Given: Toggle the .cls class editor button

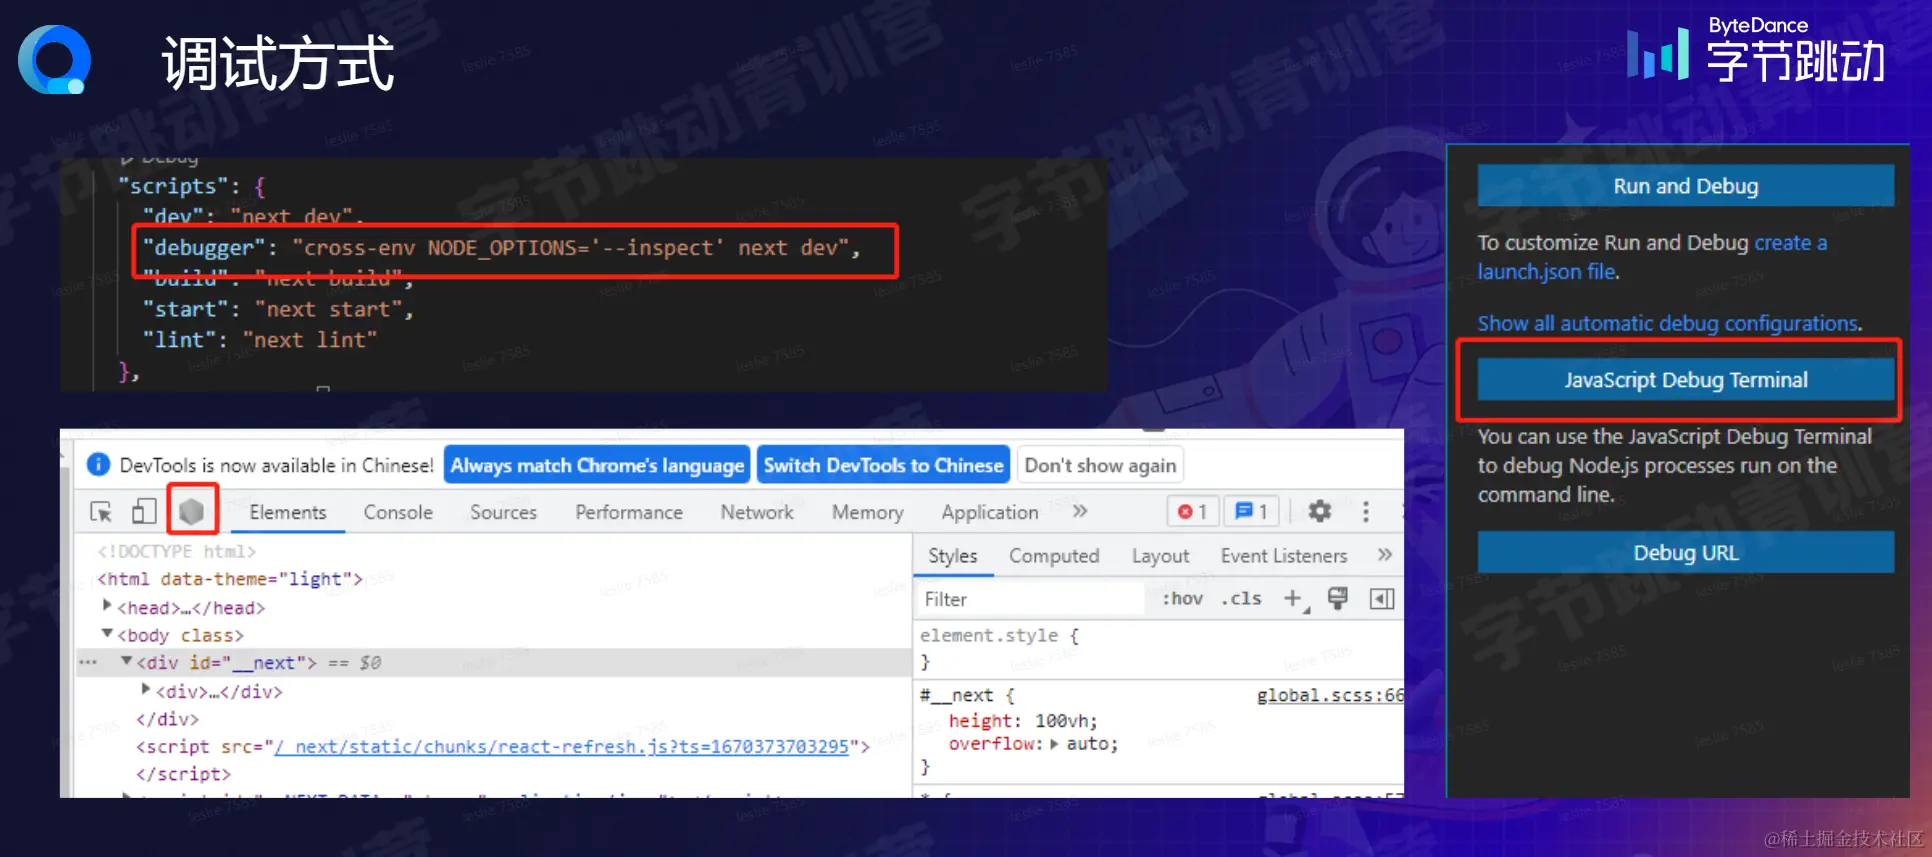Looking at the screenshot, I should [1242, 598].
